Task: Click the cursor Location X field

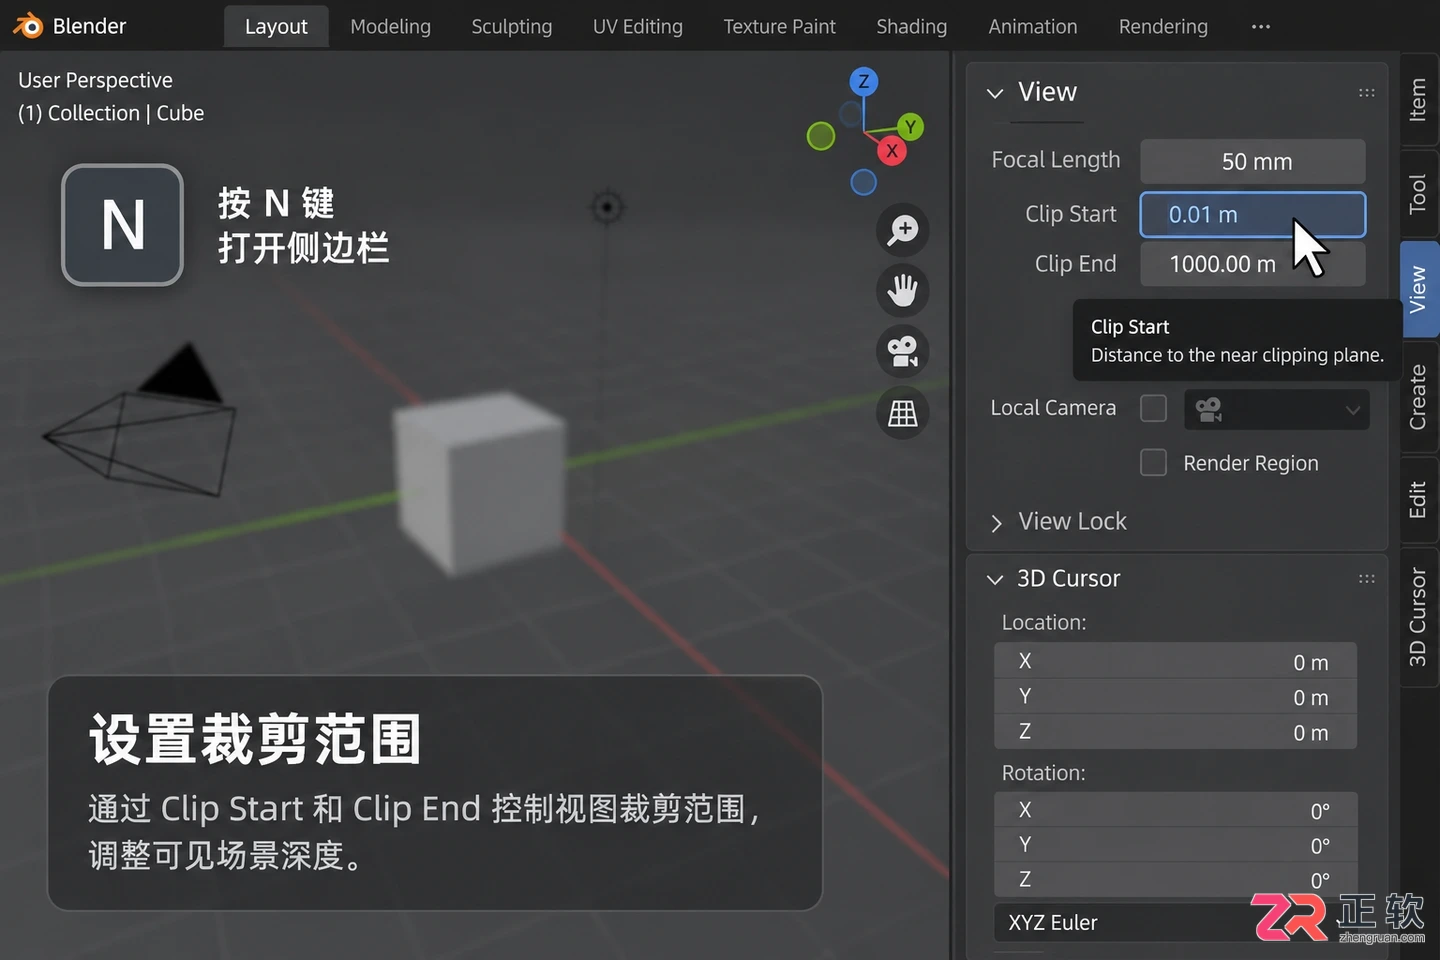Action: click(x=1176, y=661)
